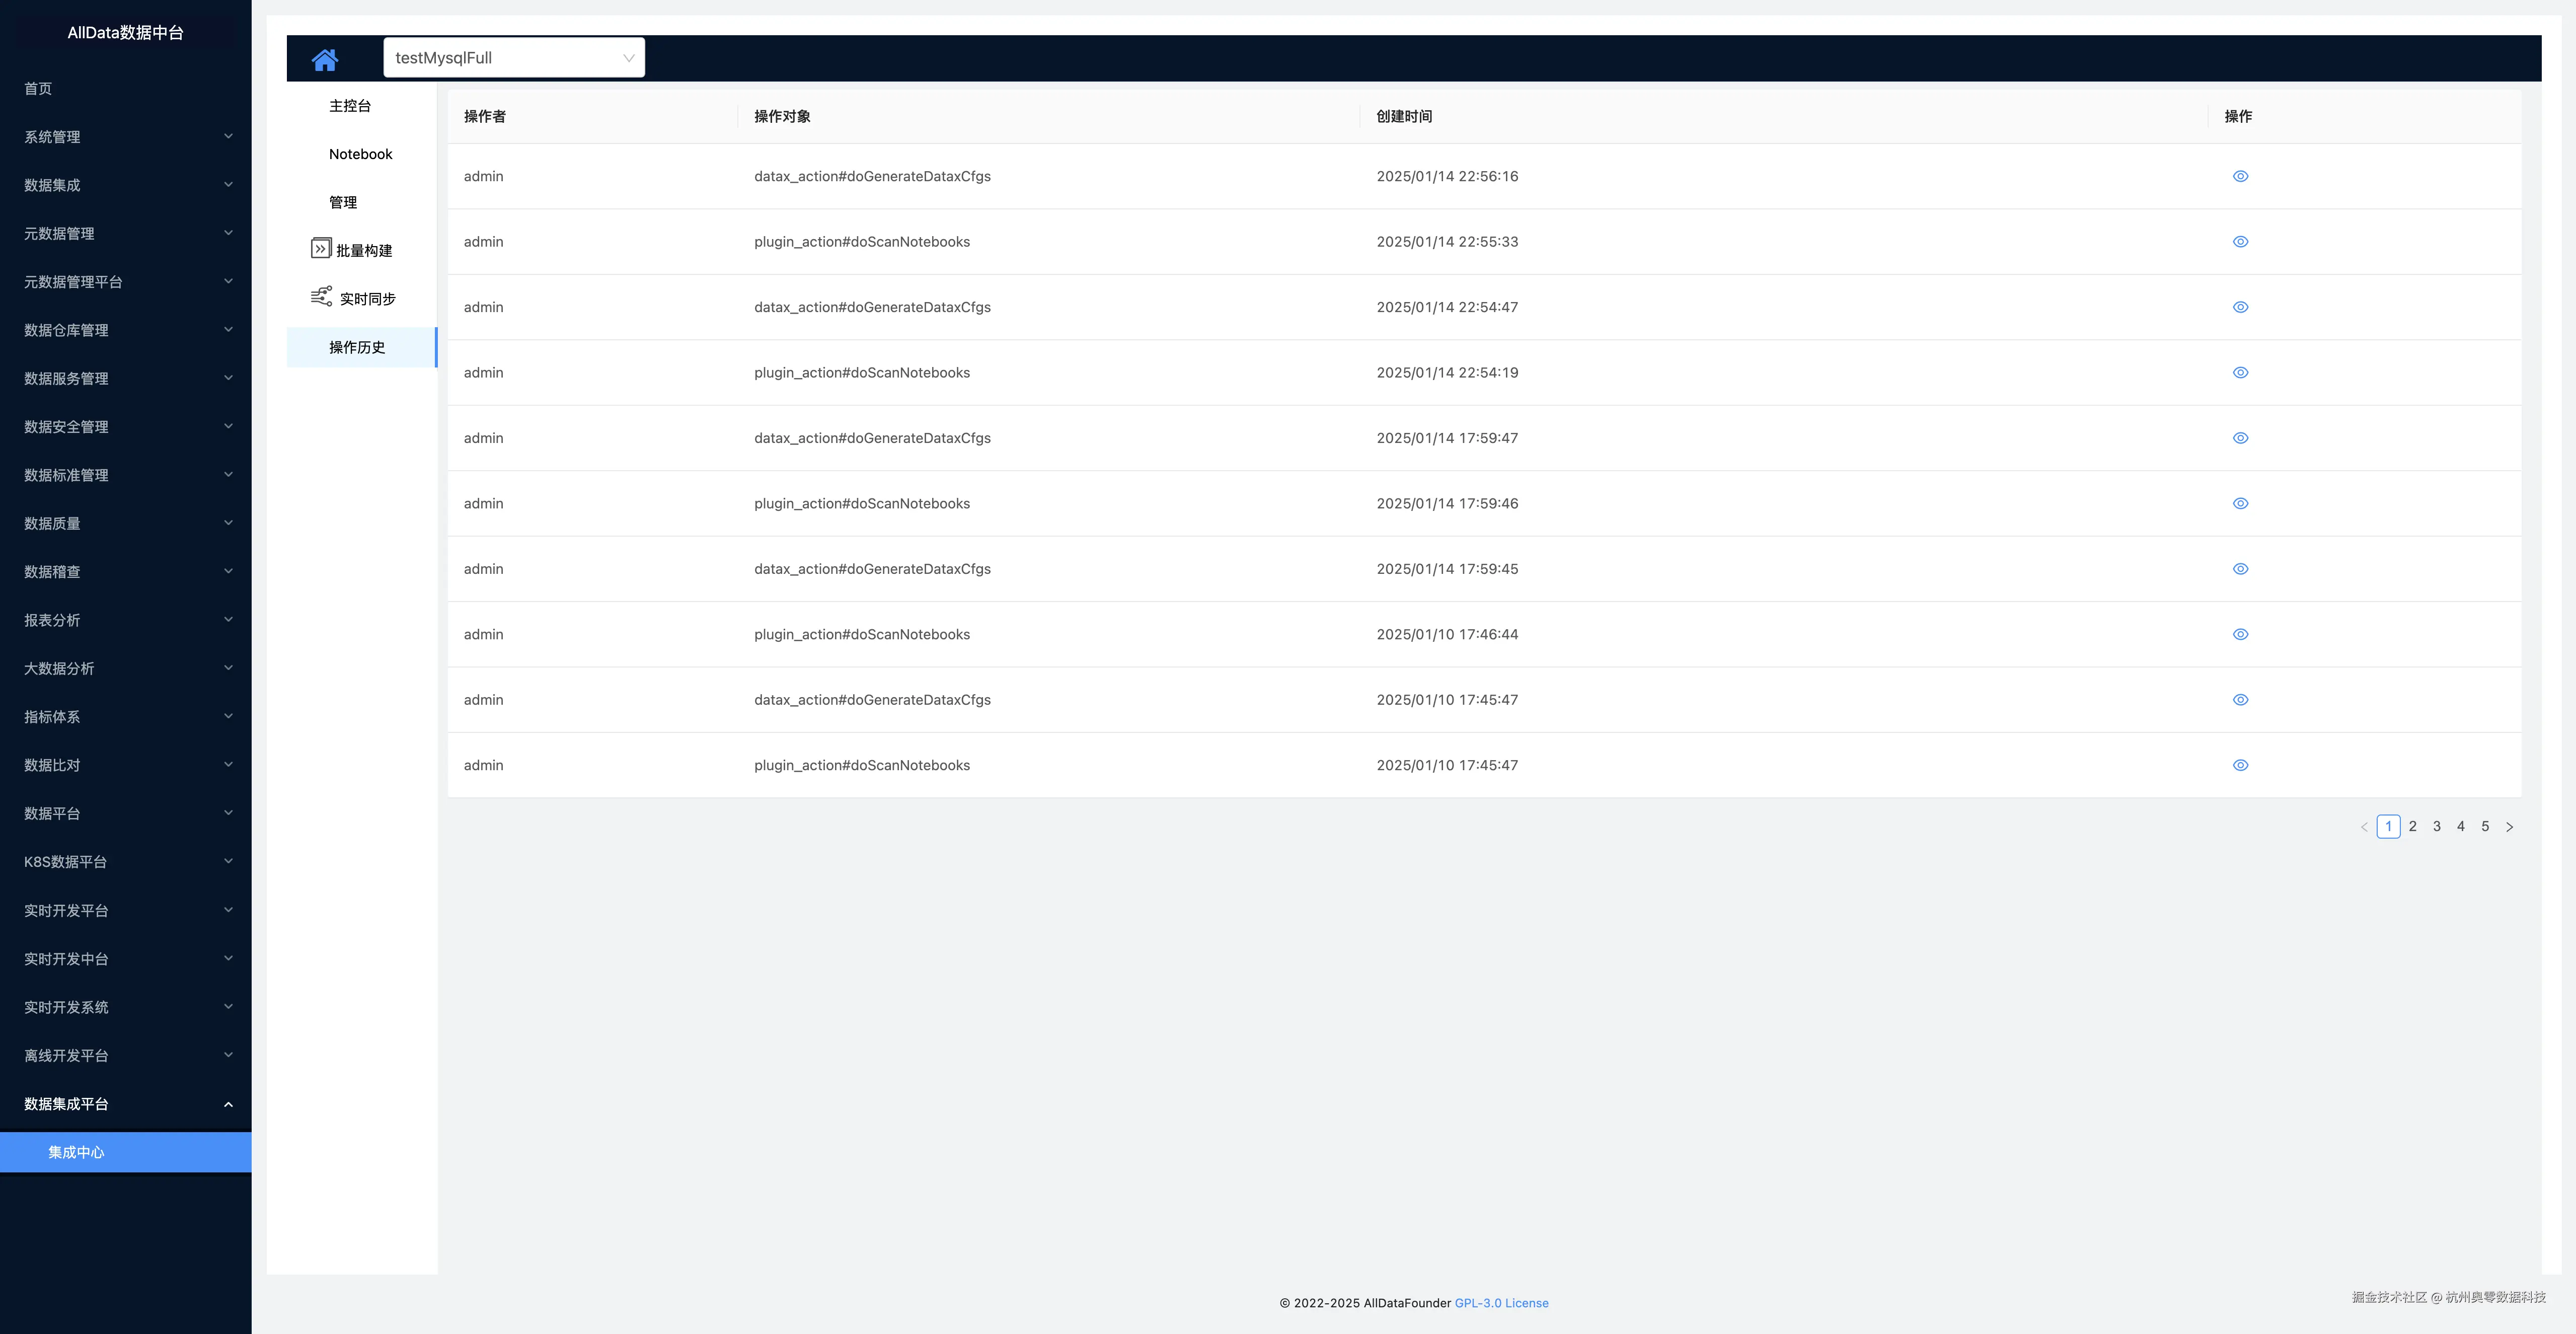Viewport: 2576px width, 1334px height.
Task: Click eye icon for the 2025/01/10 17:46:44 row
Action: pyautogui.click(x=2240, y=634)
